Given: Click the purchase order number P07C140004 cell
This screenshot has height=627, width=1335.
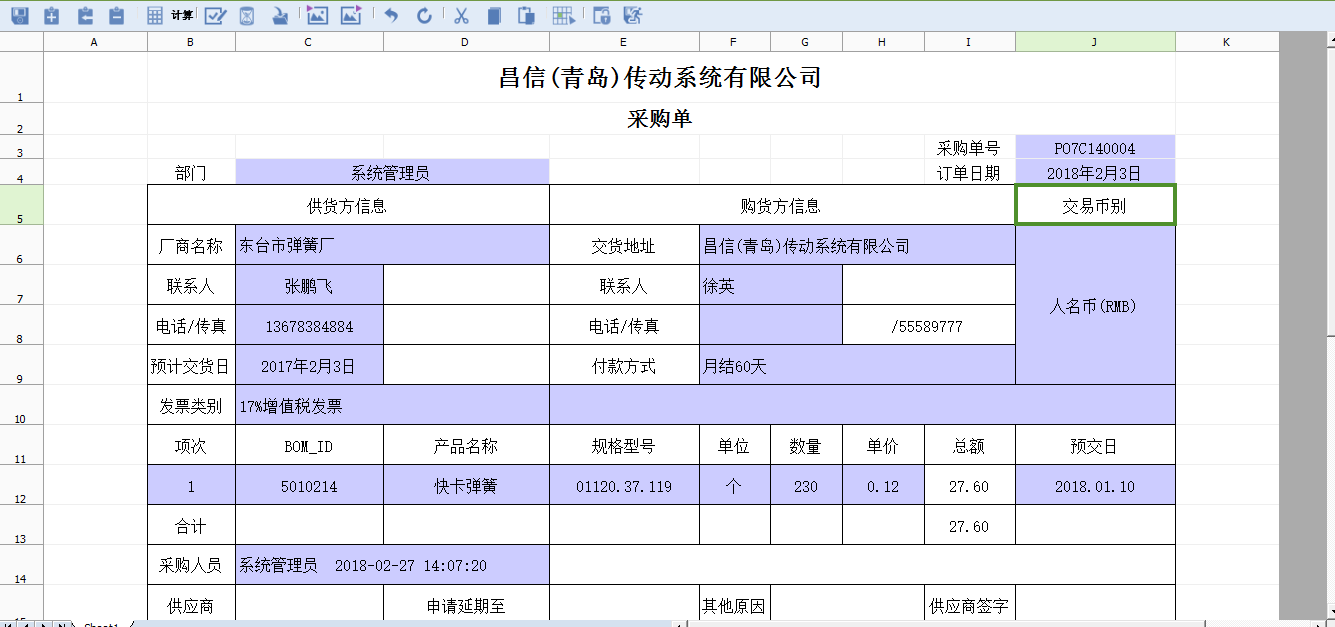Looking at the screenshot, I should coord(1095,148).
